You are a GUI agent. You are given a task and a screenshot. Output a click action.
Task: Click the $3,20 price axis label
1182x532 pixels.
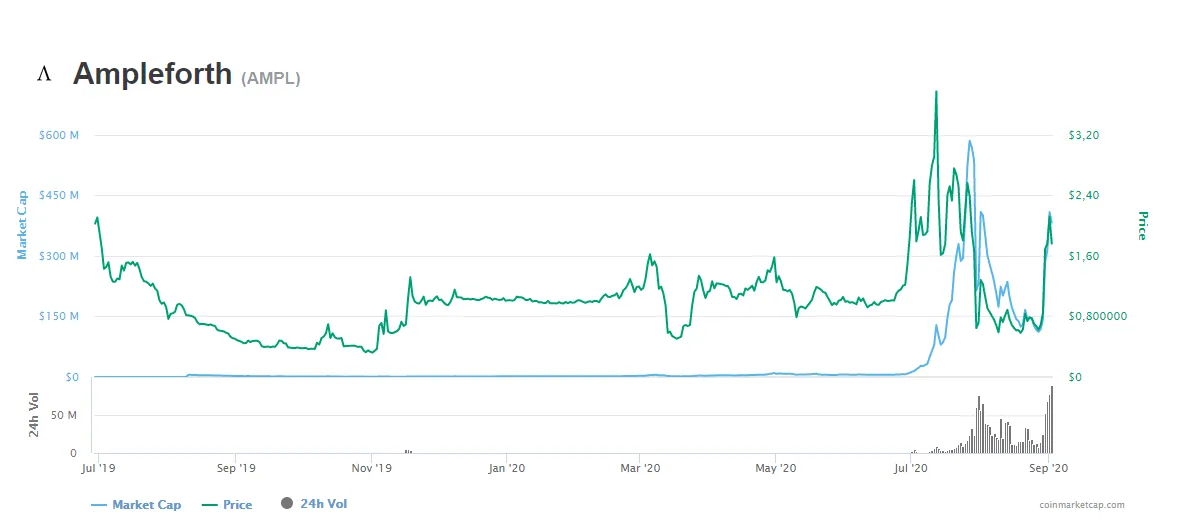[x=1084, y=136]
